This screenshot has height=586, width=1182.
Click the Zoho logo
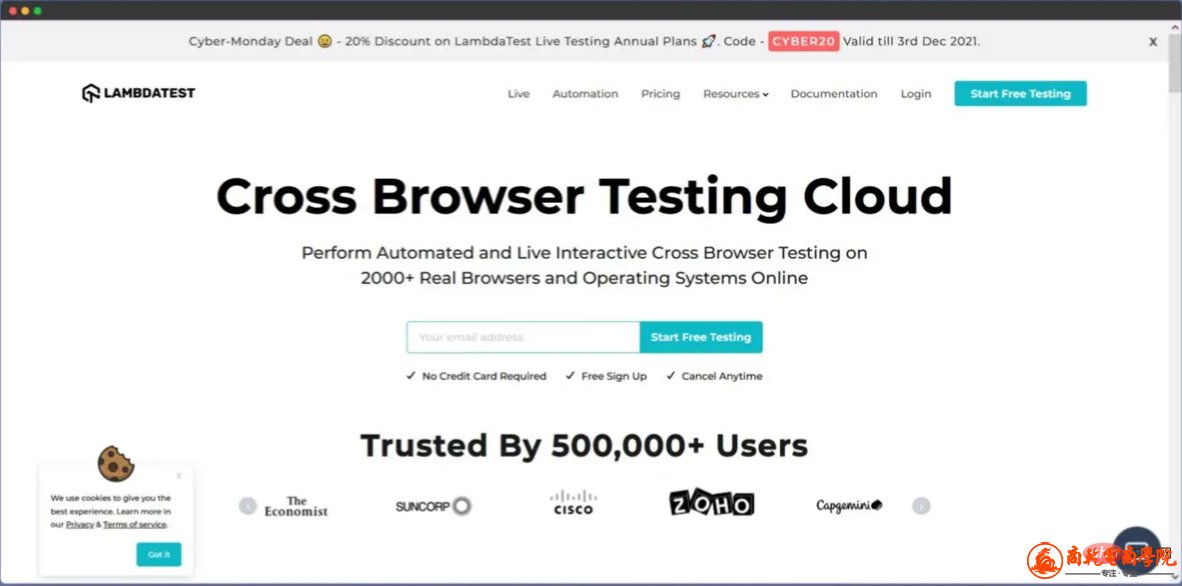pyautogui.click(x=712, y=502)
